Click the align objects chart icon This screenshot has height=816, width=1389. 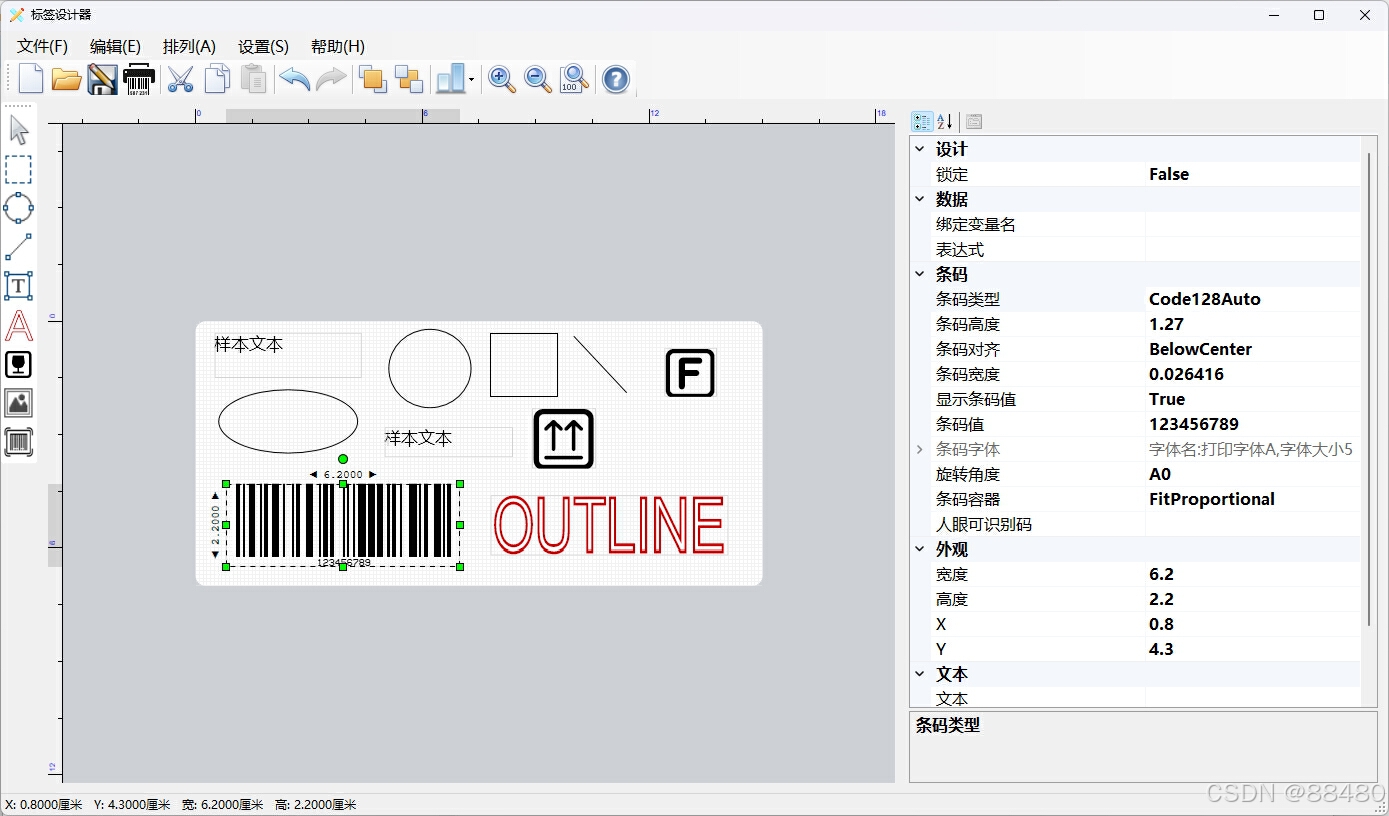(451, 79)
